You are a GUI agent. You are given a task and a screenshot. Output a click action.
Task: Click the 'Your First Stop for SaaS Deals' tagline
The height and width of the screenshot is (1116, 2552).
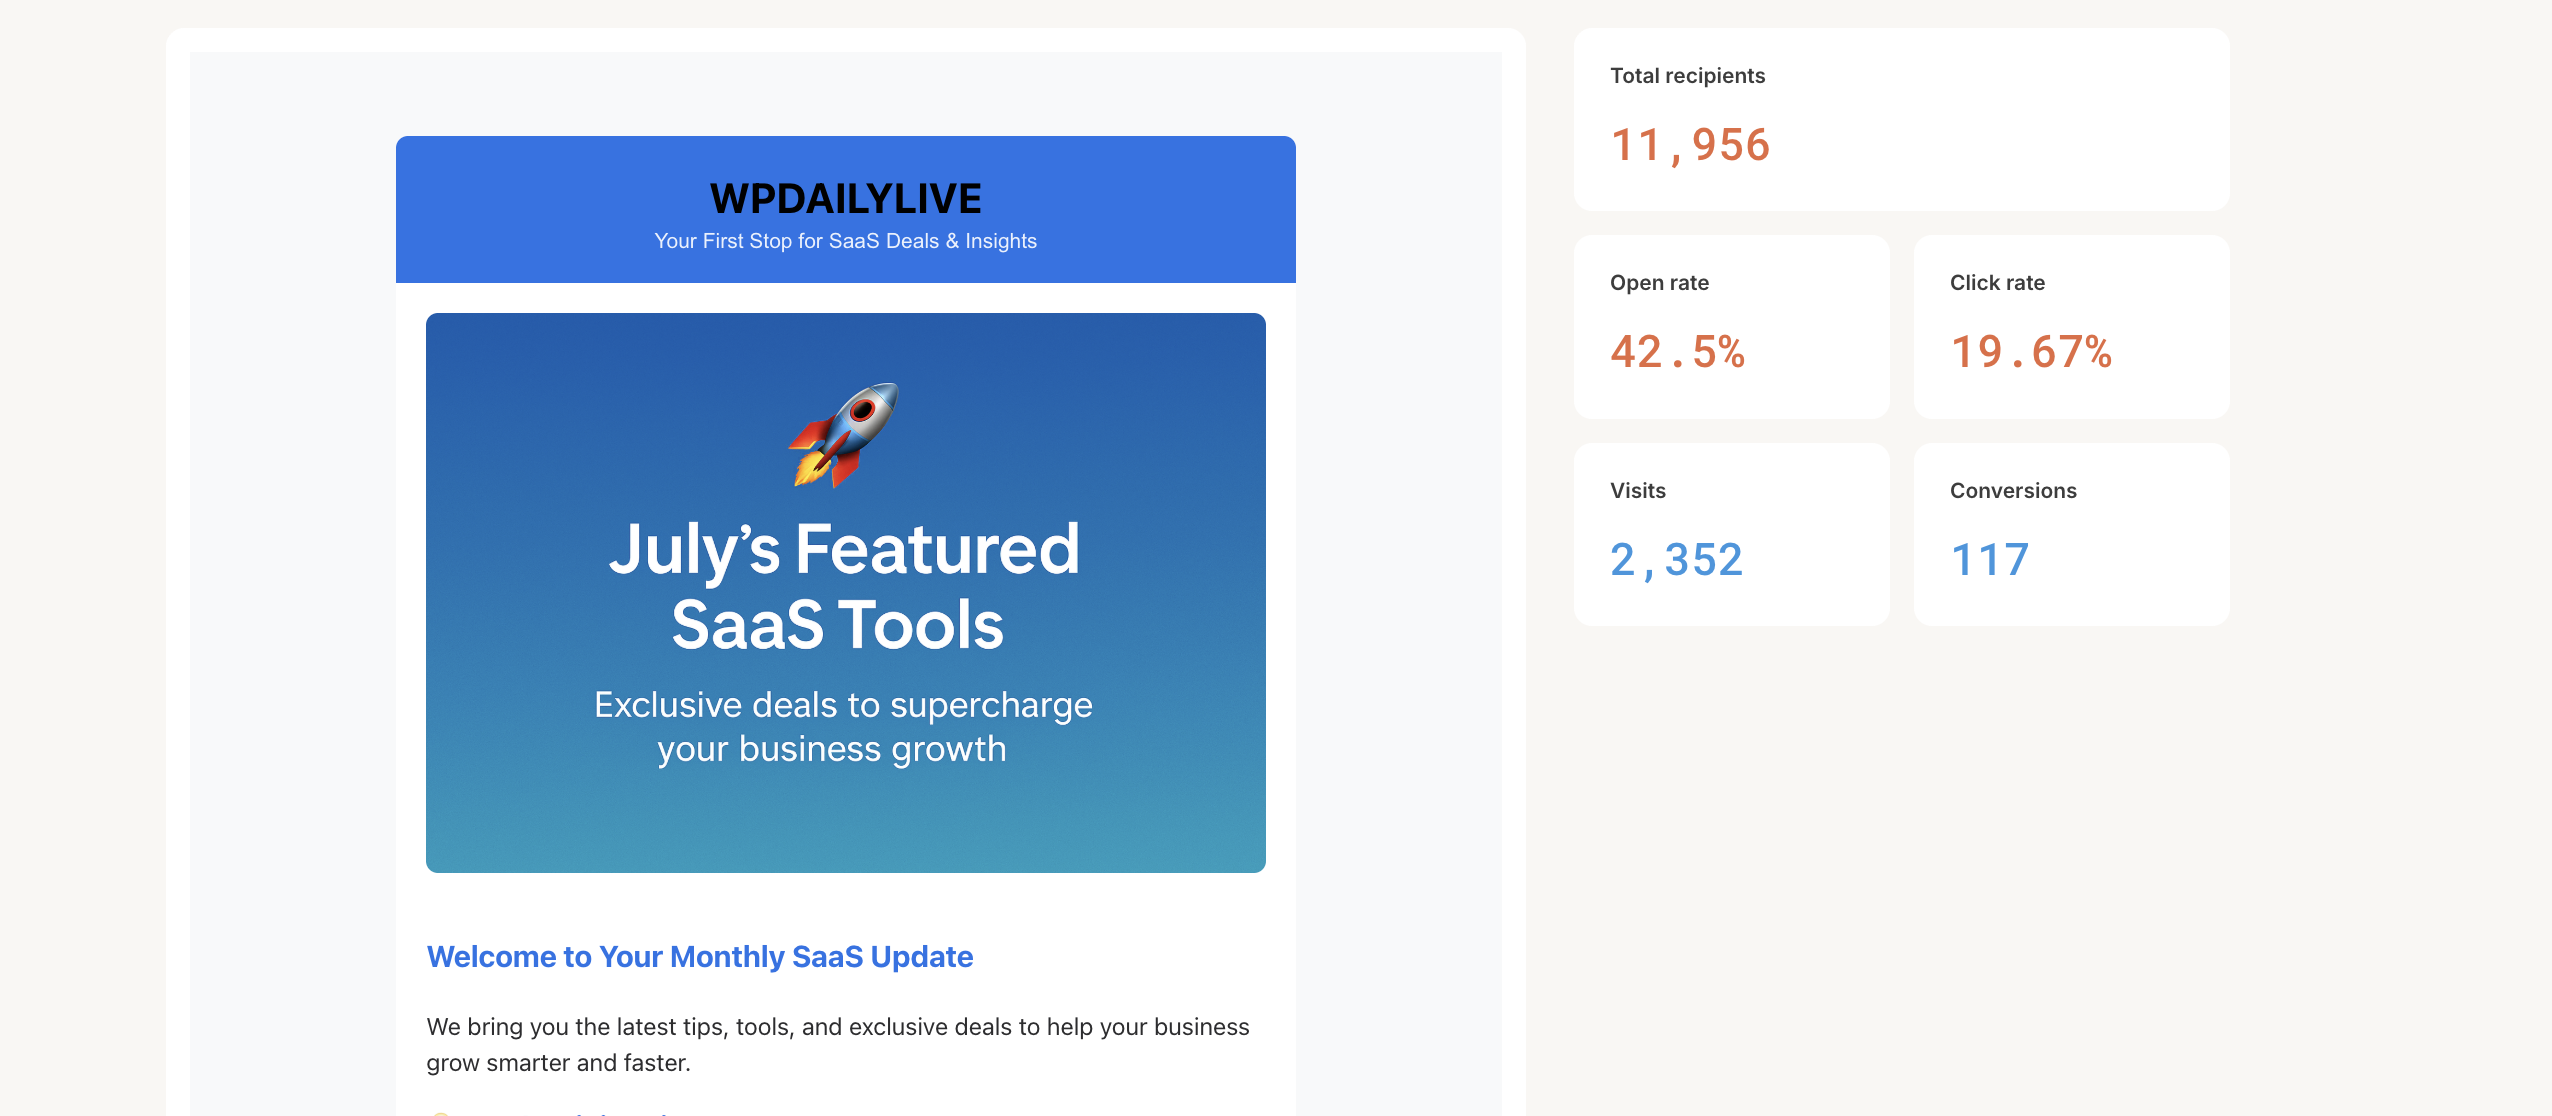click(845, 240)
